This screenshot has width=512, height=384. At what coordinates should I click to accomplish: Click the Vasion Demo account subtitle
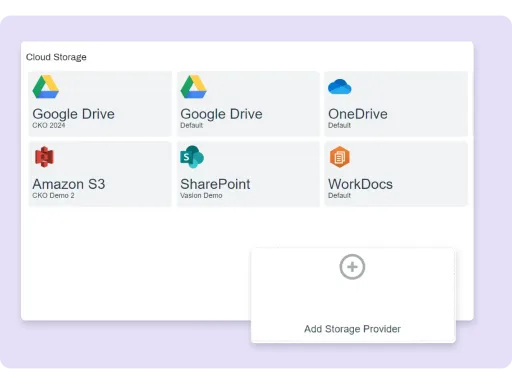tap(201, 195)
